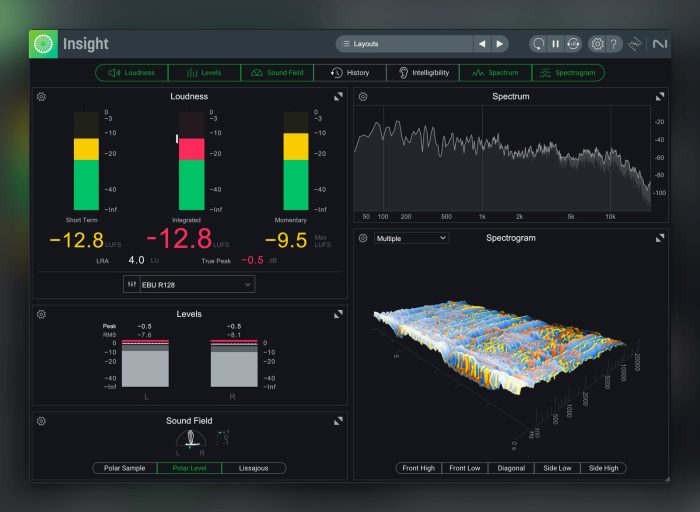
Task: Click the Integrated loudness meter bar
Action: 192,161
